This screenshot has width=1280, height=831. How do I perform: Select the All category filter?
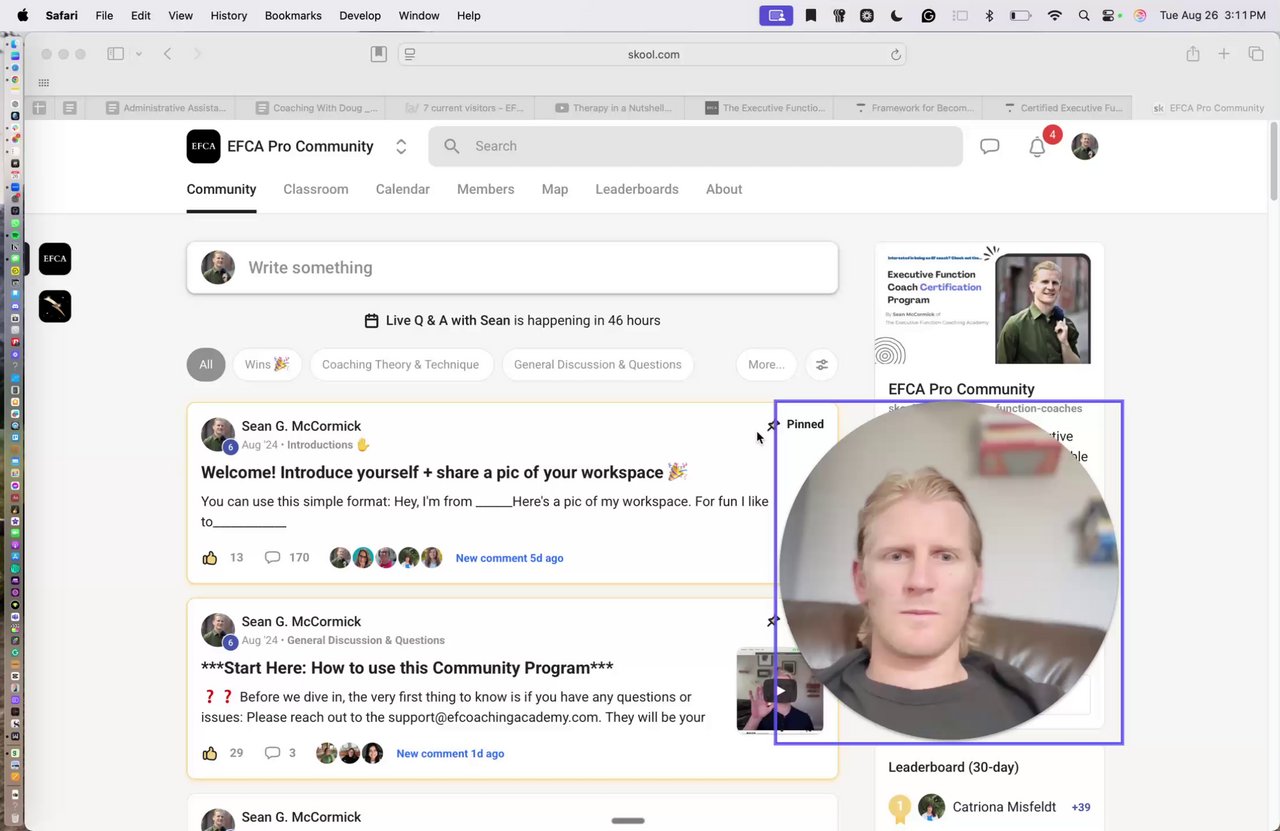pos(206,364)
